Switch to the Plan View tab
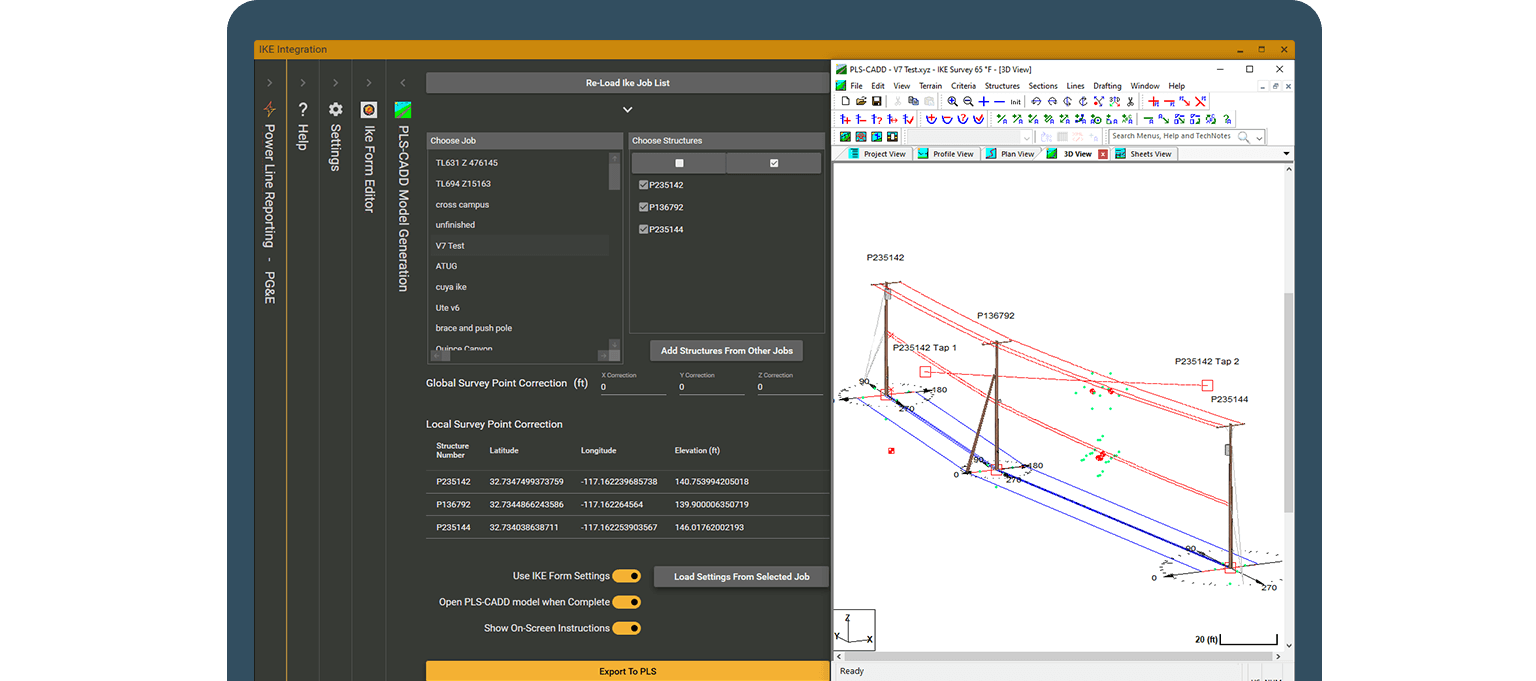This screenshot has width=1536, height=681. click(x=1010, y=154)
